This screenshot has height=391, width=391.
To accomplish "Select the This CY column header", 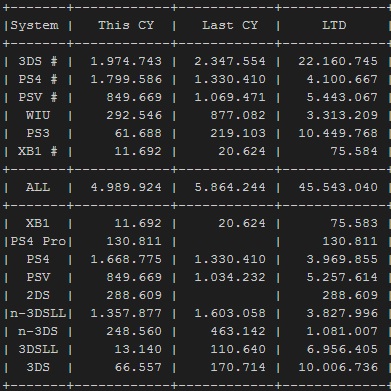I will click(x=126, y=25).
